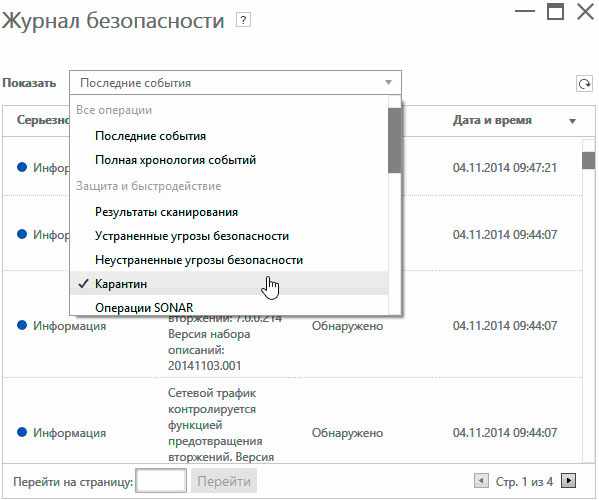
Task: Click the dropdown list scrollbar thumb
Action: point(394,140)
